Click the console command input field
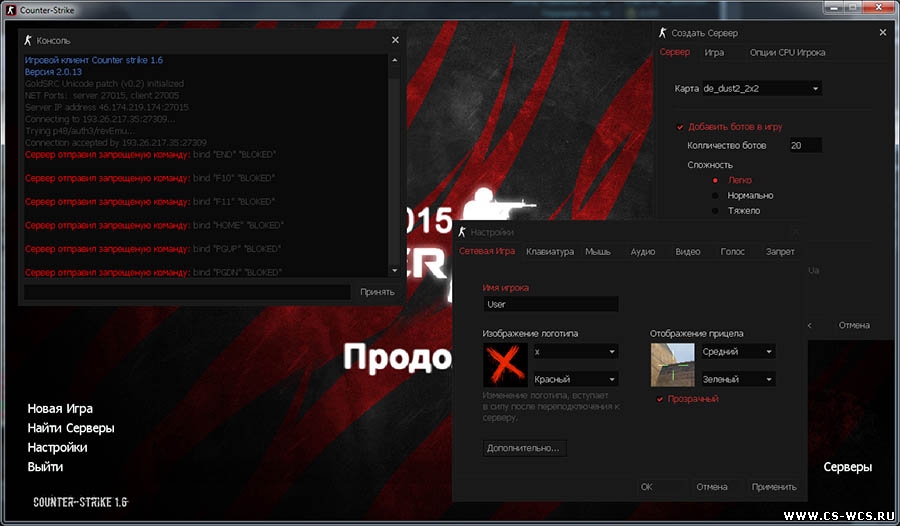The width and height of the screenshot is (900, 526). pos(187,292)
